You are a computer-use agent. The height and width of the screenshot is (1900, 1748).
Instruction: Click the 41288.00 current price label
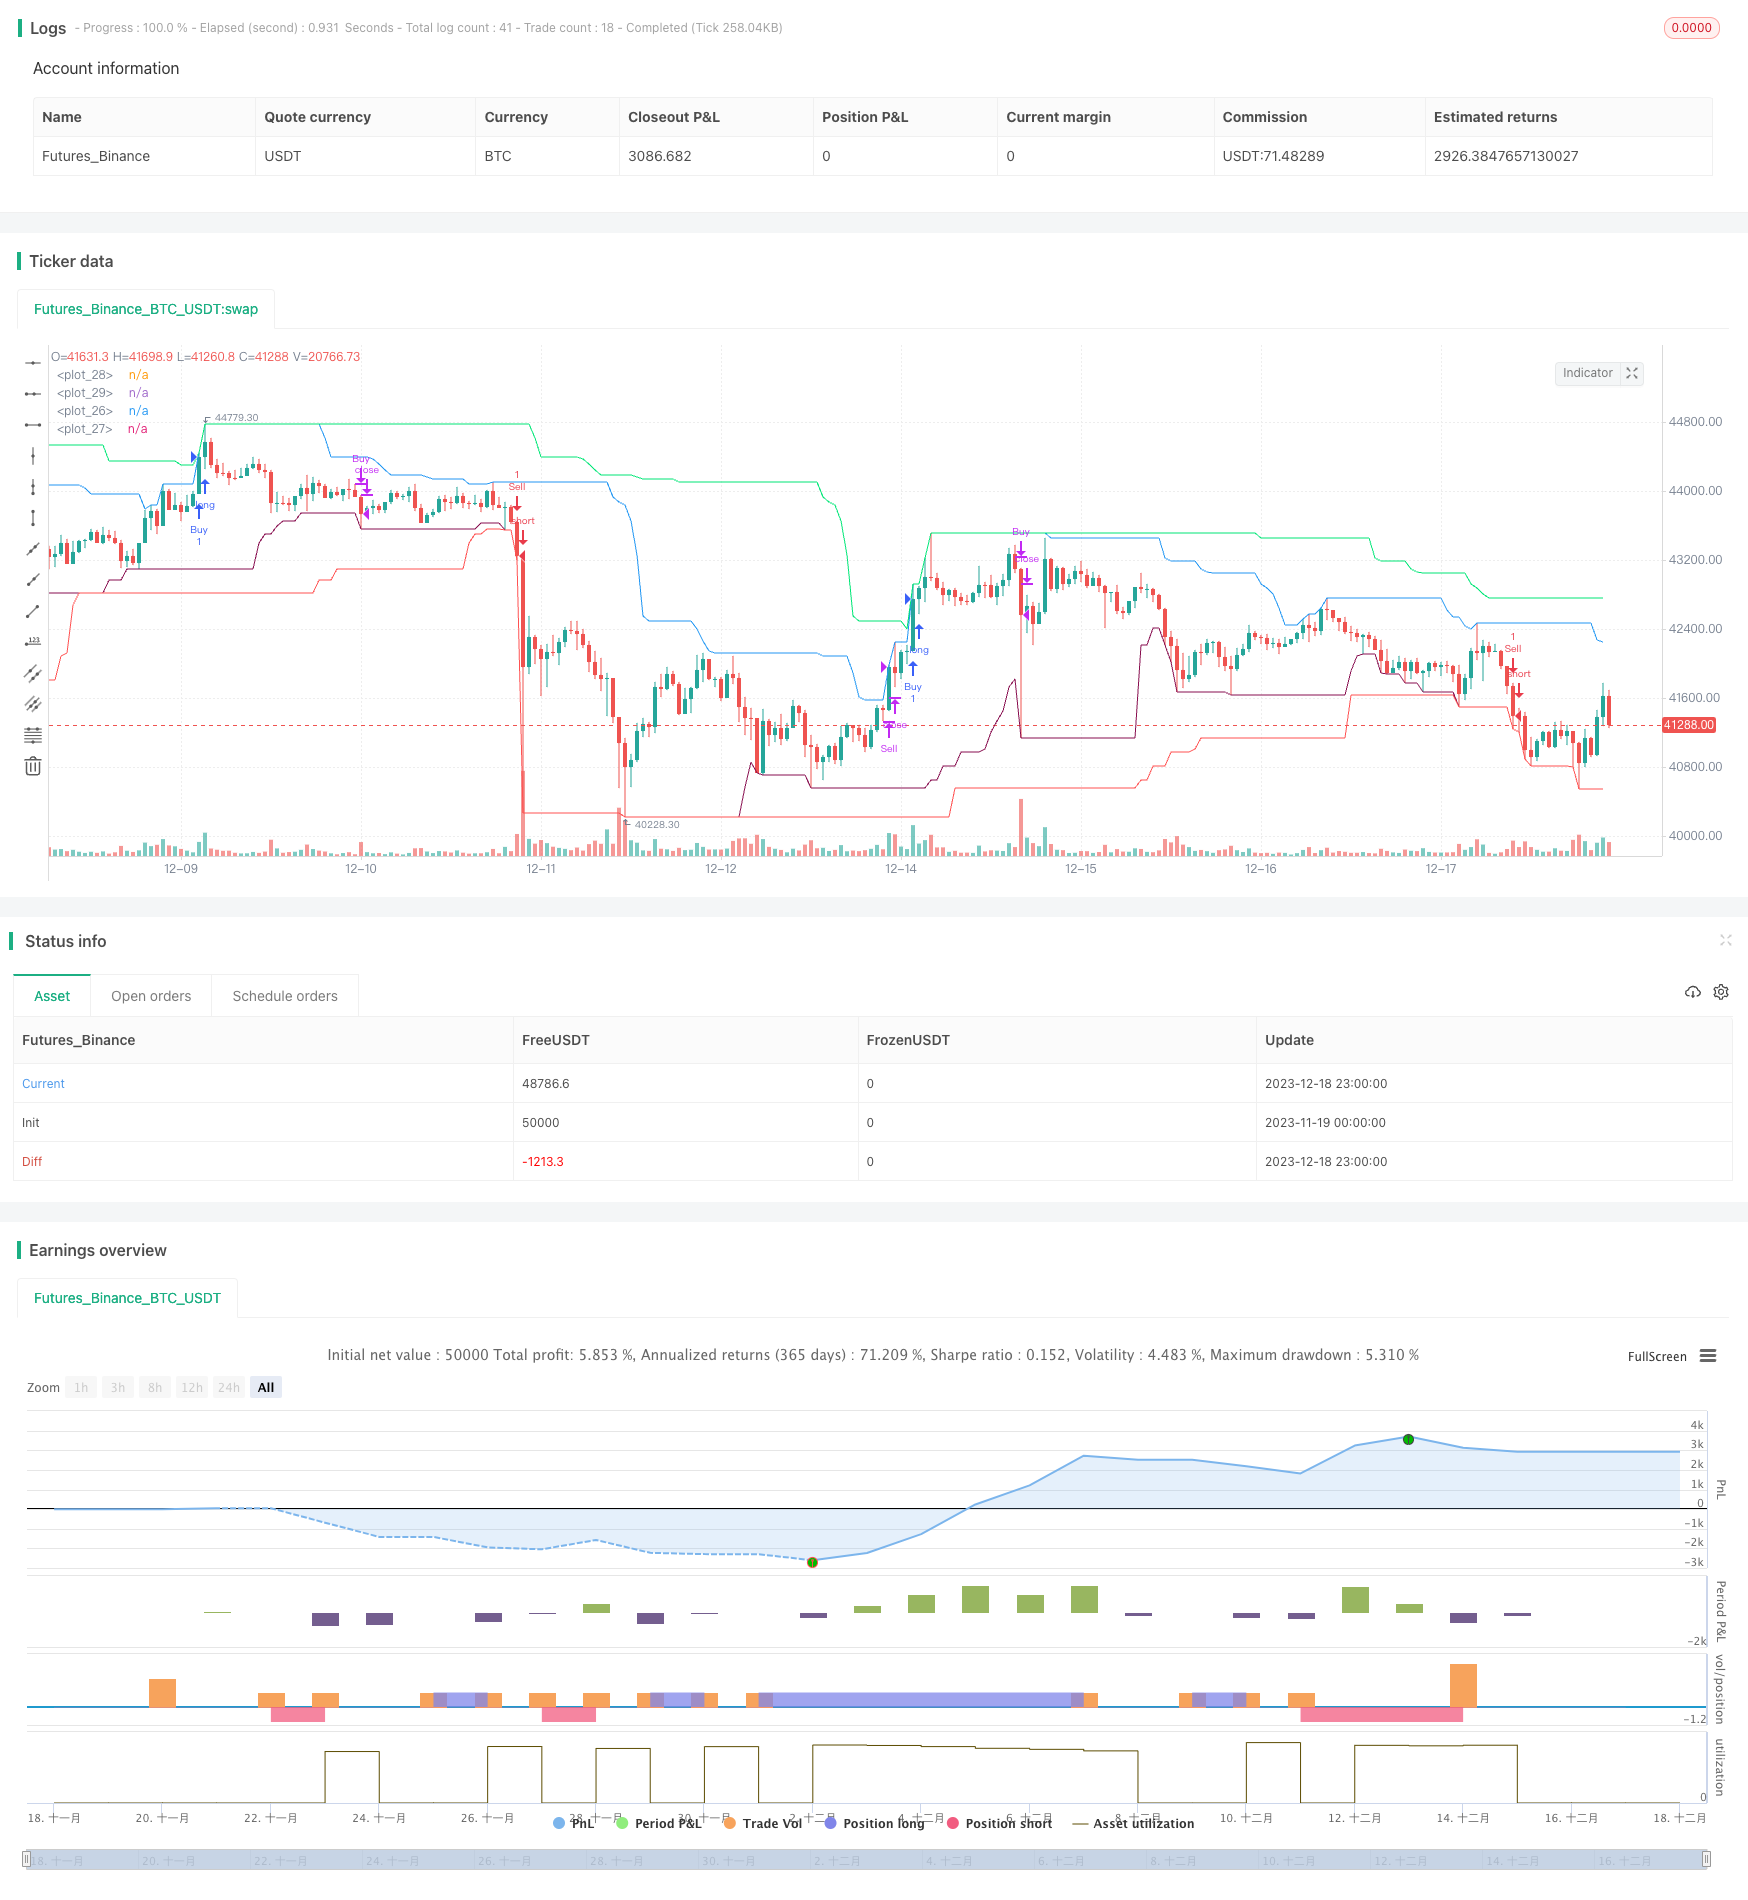[x=1689, y=725]
